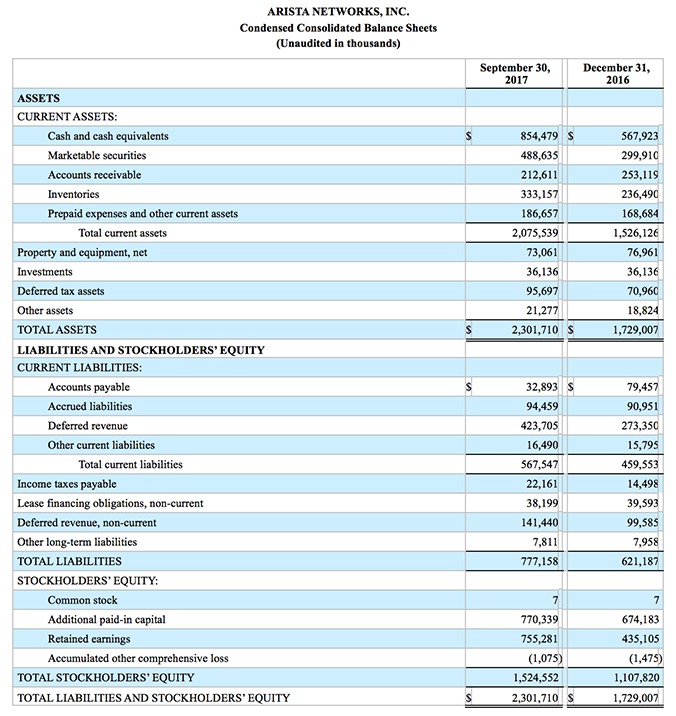The width and height of the screenshot is (676, 716).
Task: Click the 'Other assets' row label
Action: pos(45,311)
